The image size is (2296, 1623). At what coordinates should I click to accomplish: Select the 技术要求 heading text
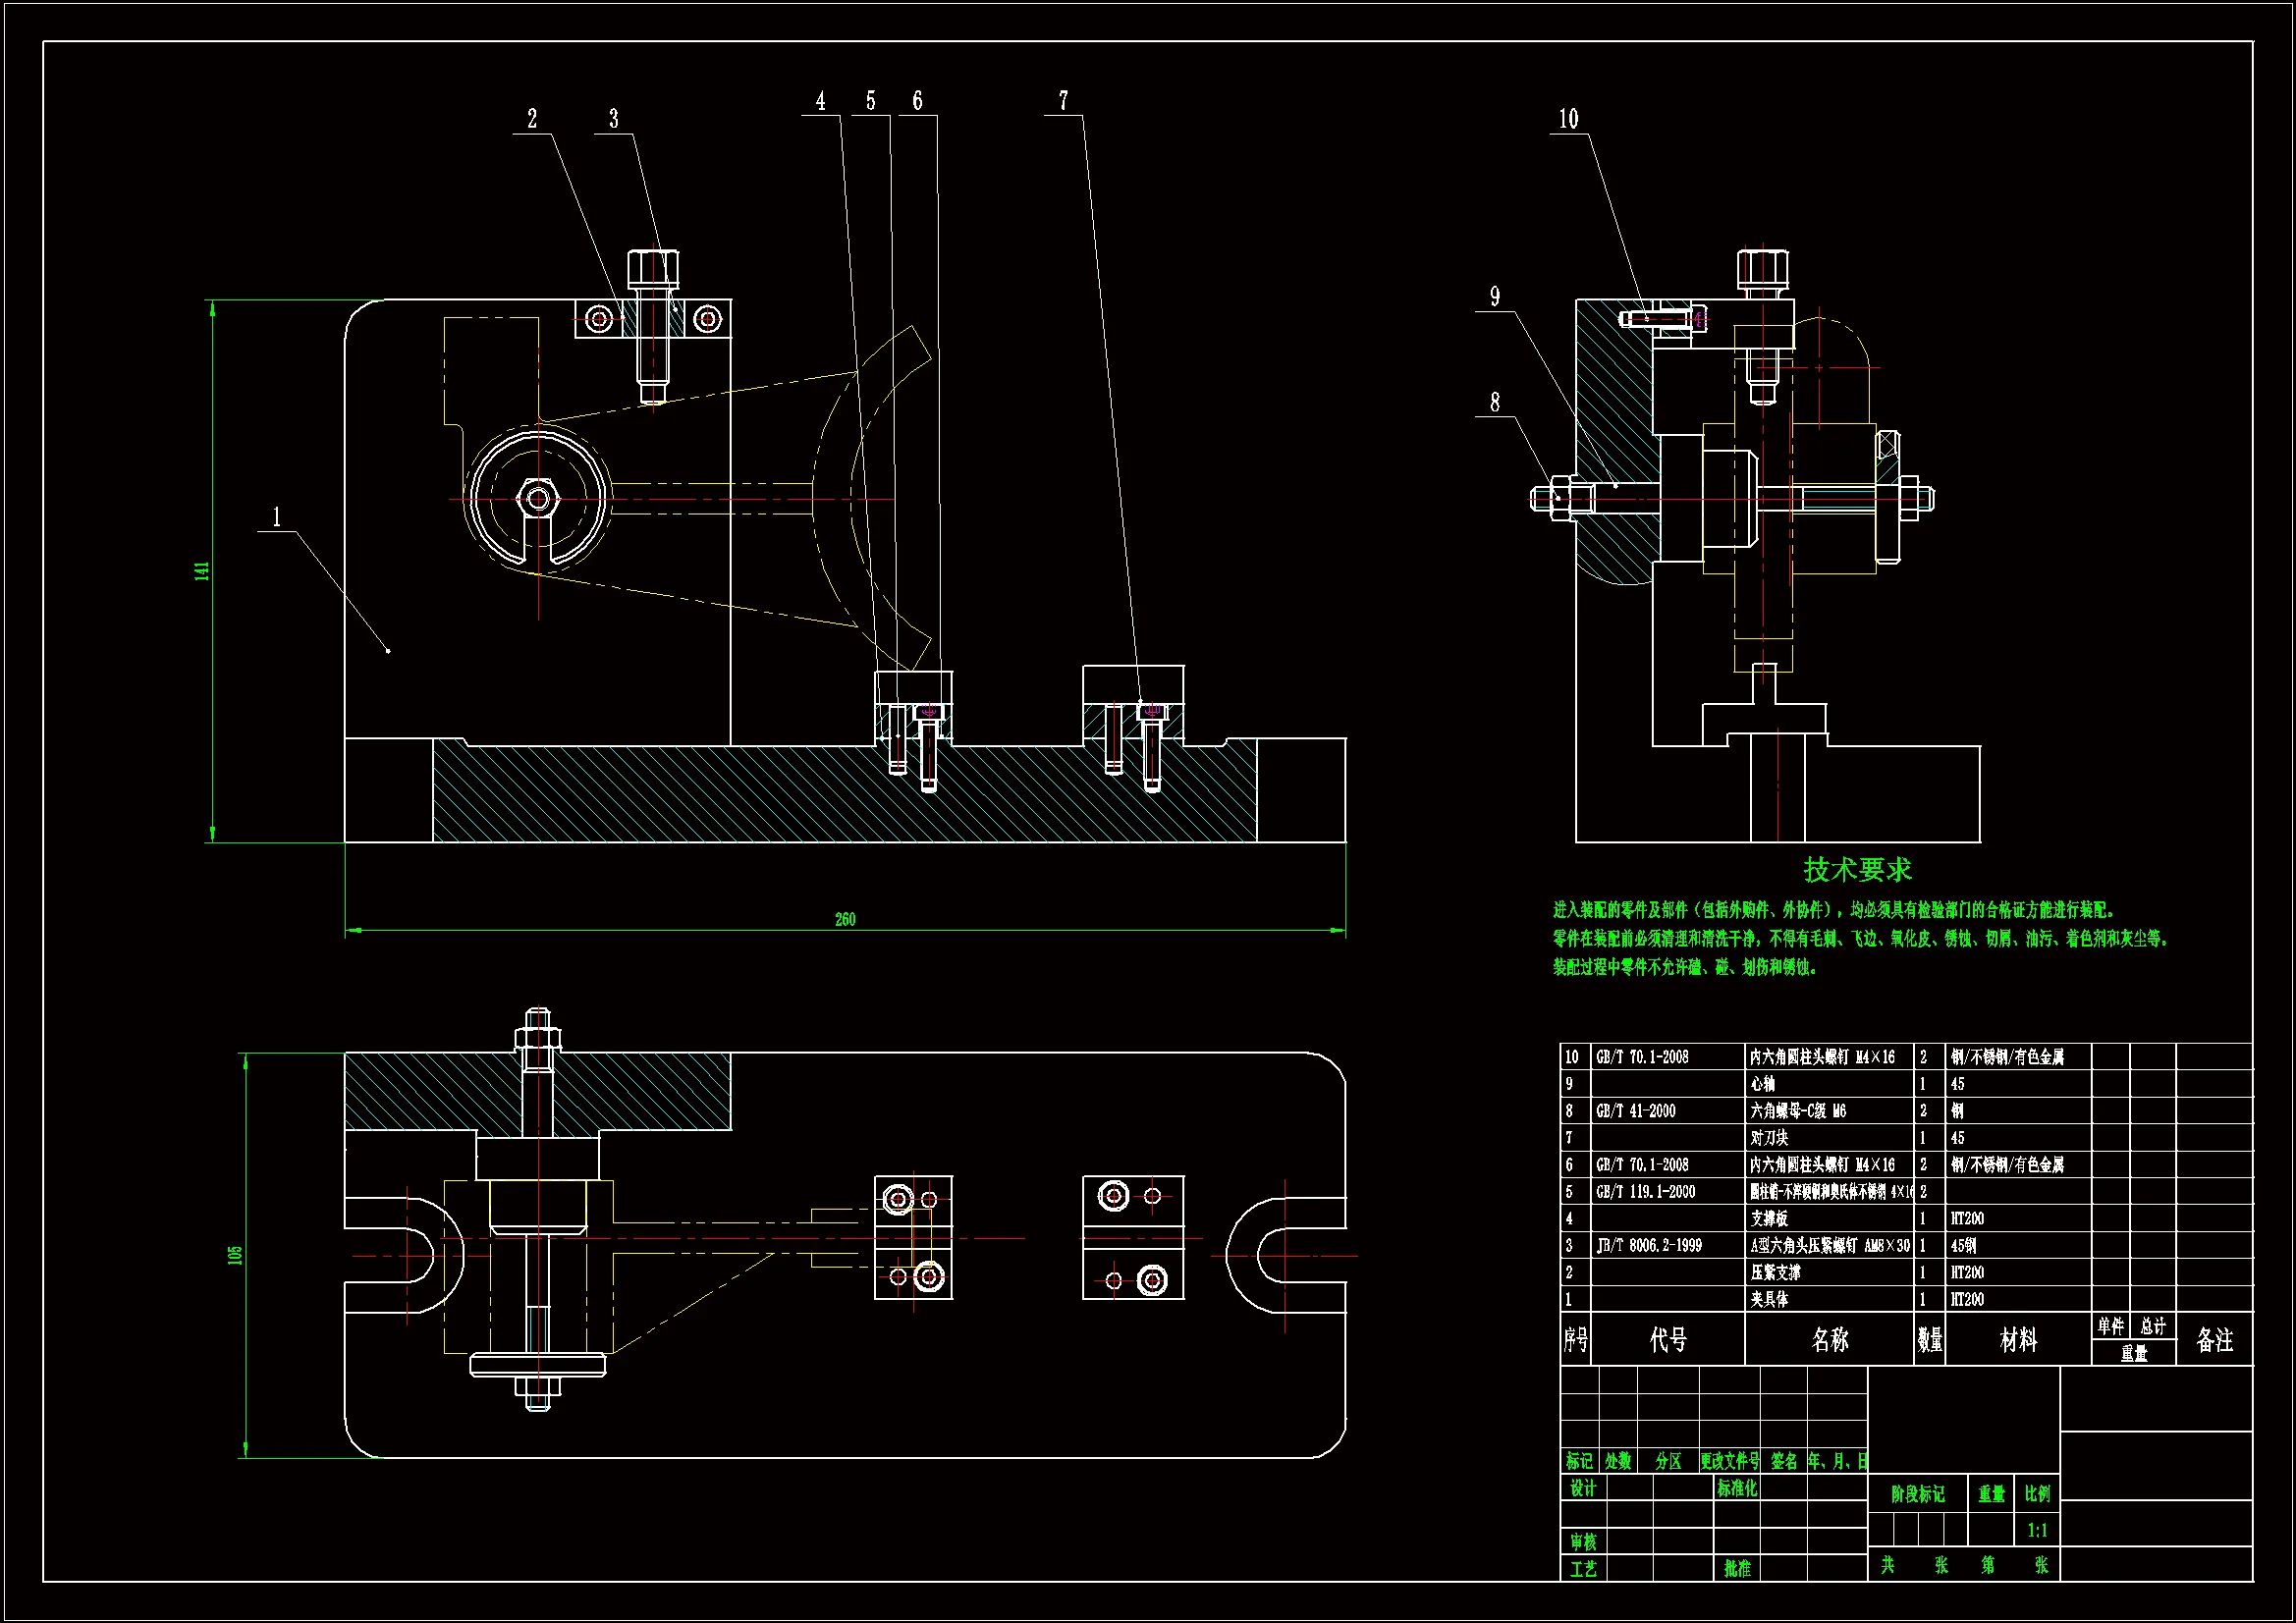click(x=1857, y=869)
